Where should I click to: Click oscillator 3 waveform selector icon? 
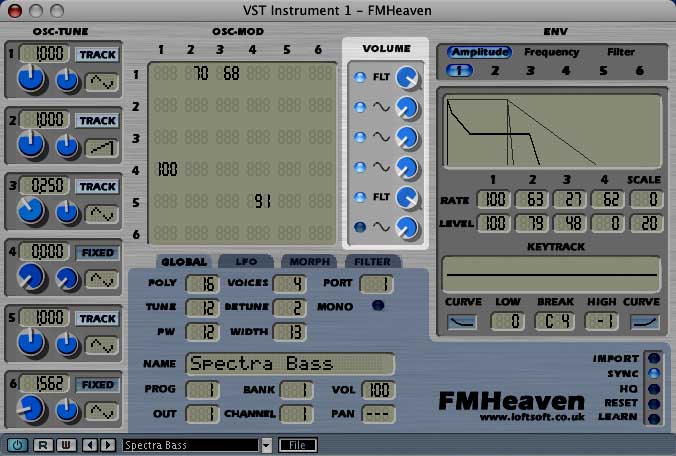click(x=102, y=214)
